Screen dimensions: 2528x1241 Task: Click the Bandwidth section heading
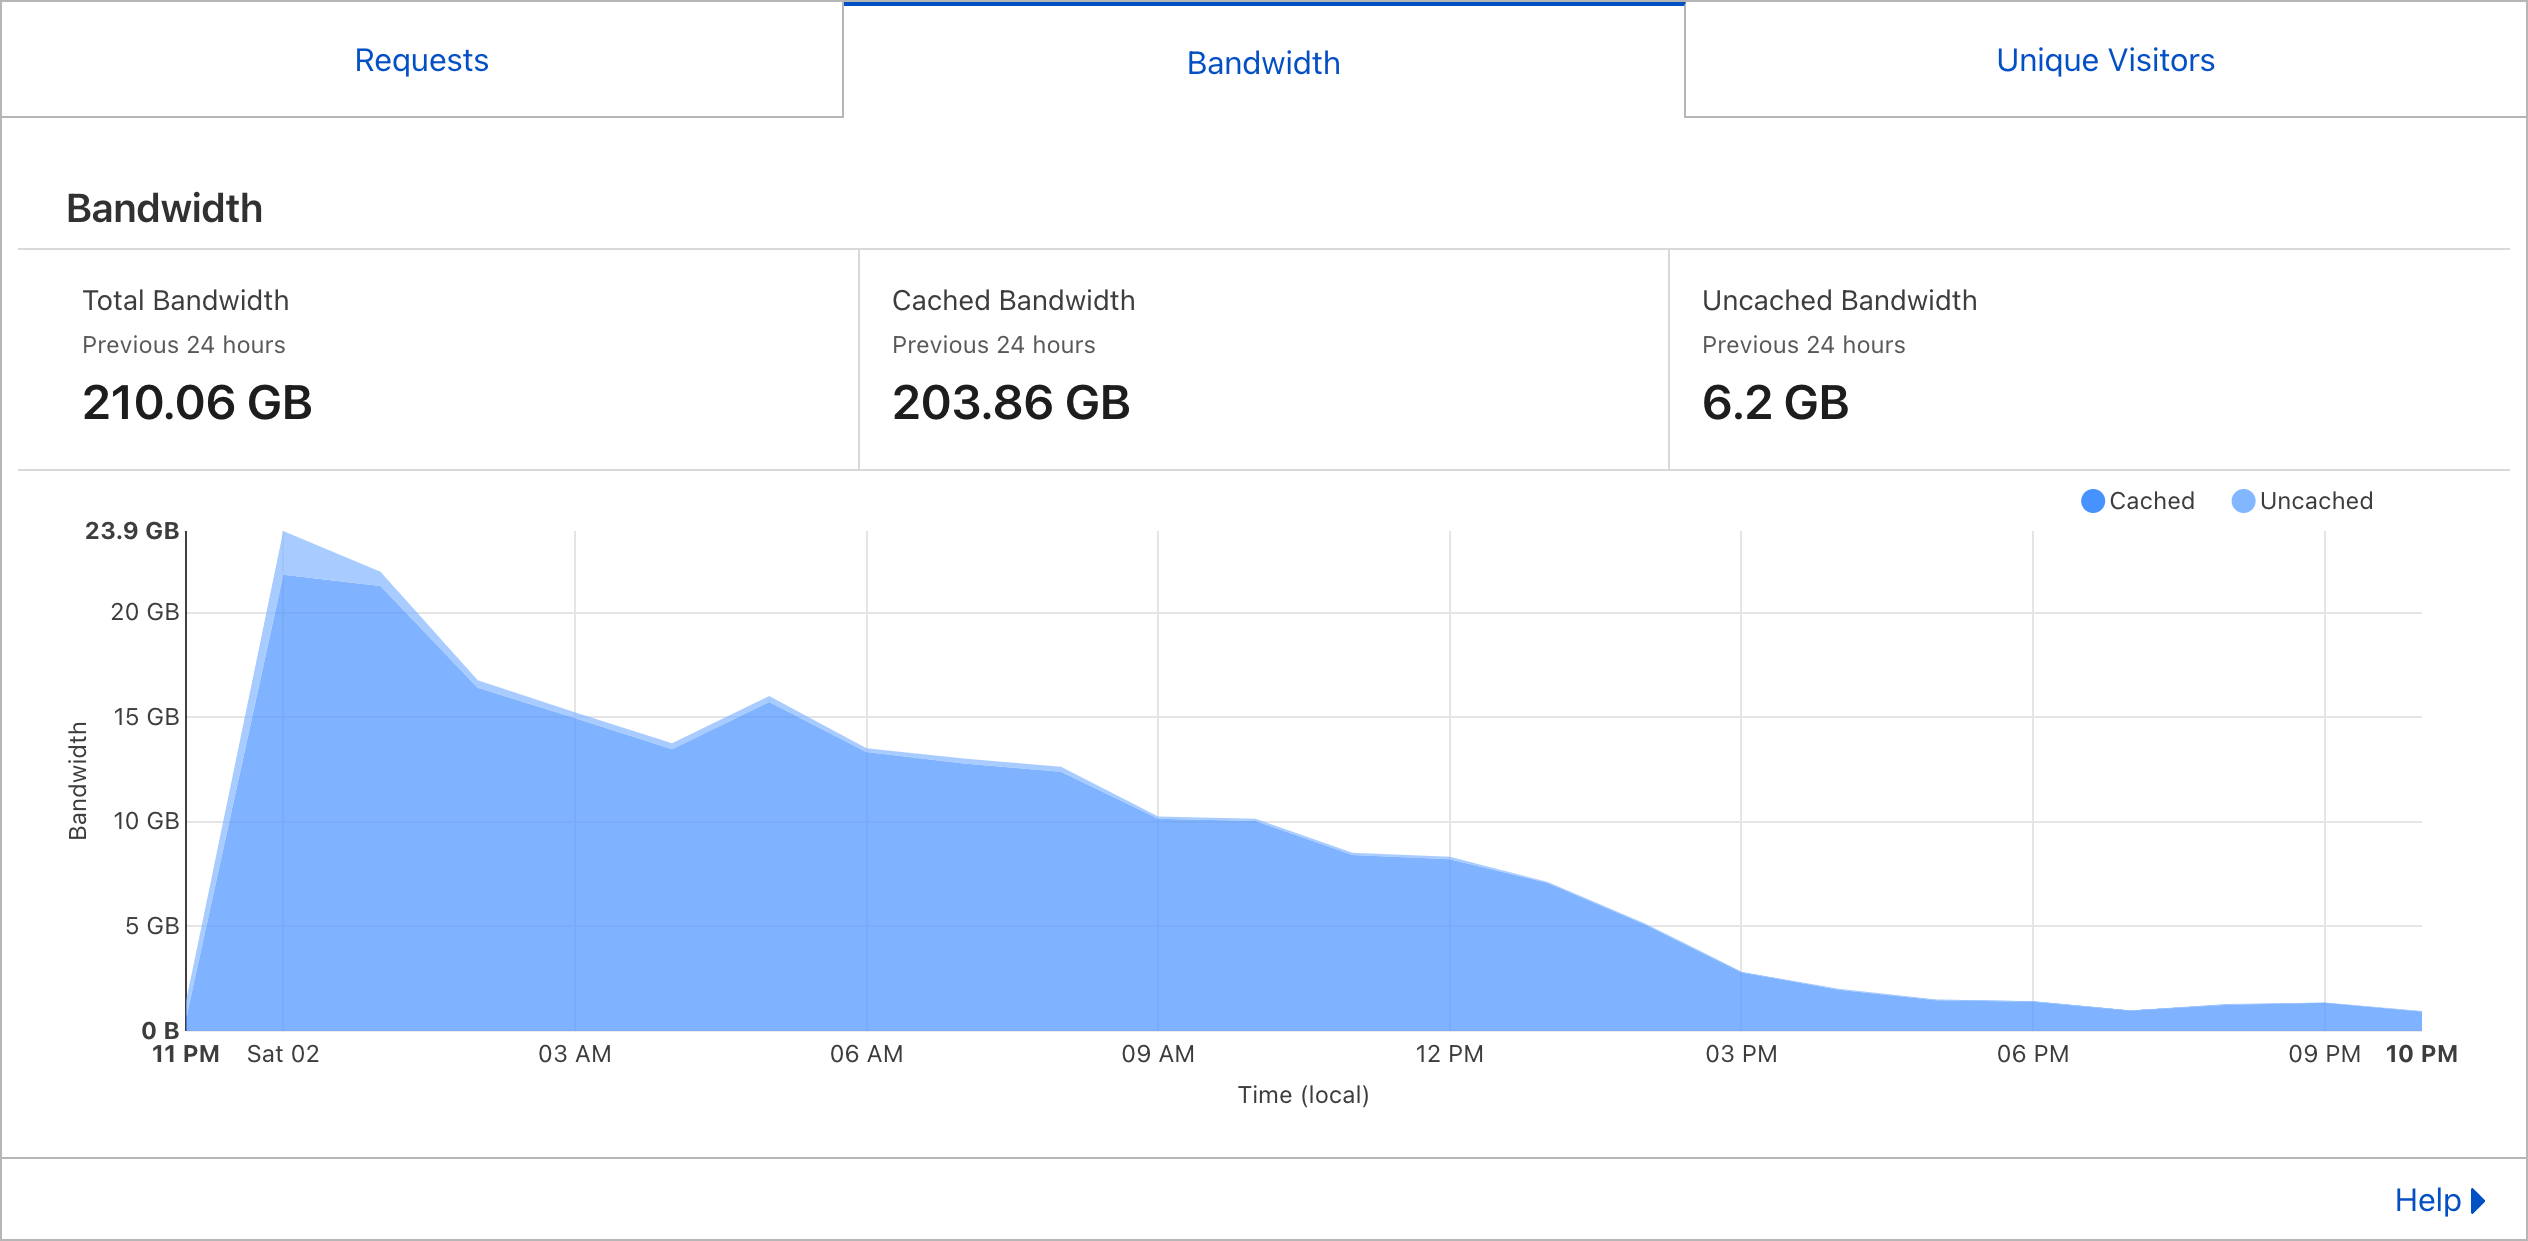pos(165,208)
